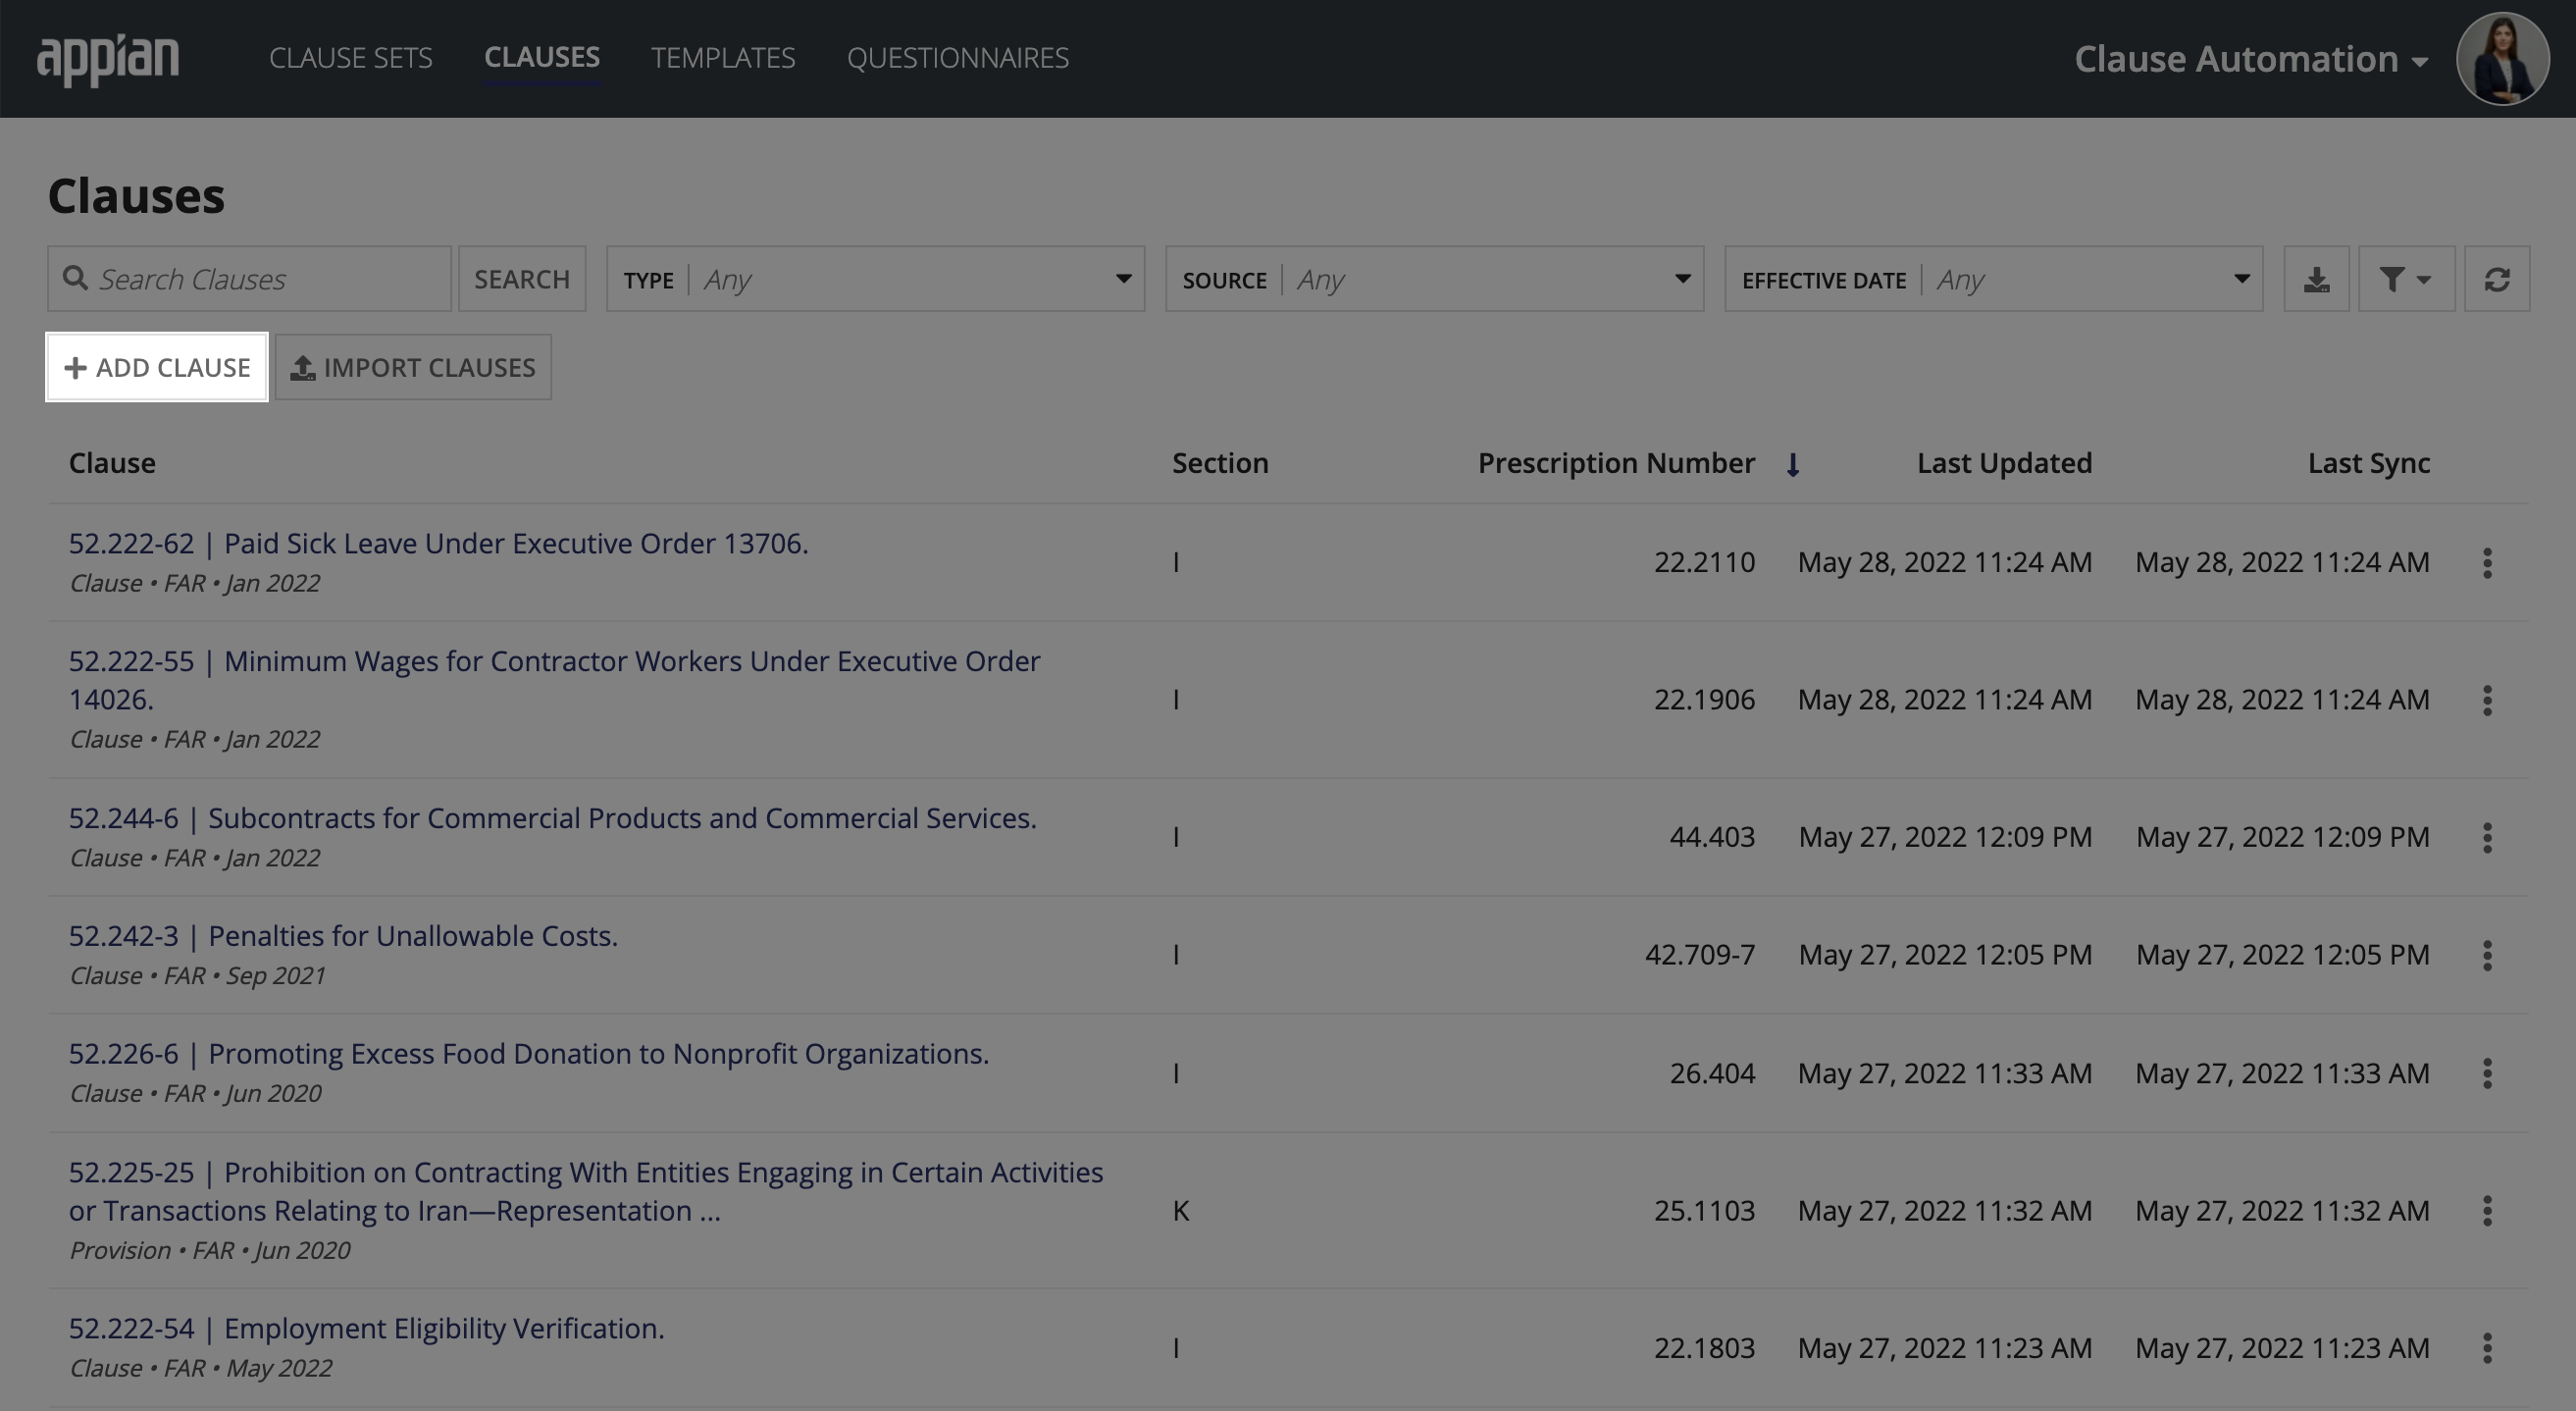Image resolution: width=2576 pixels, height=1411 pixels.
Task: Click 'Clause • FAR • Sep 2021' subtitle
Action: [197, 976]
